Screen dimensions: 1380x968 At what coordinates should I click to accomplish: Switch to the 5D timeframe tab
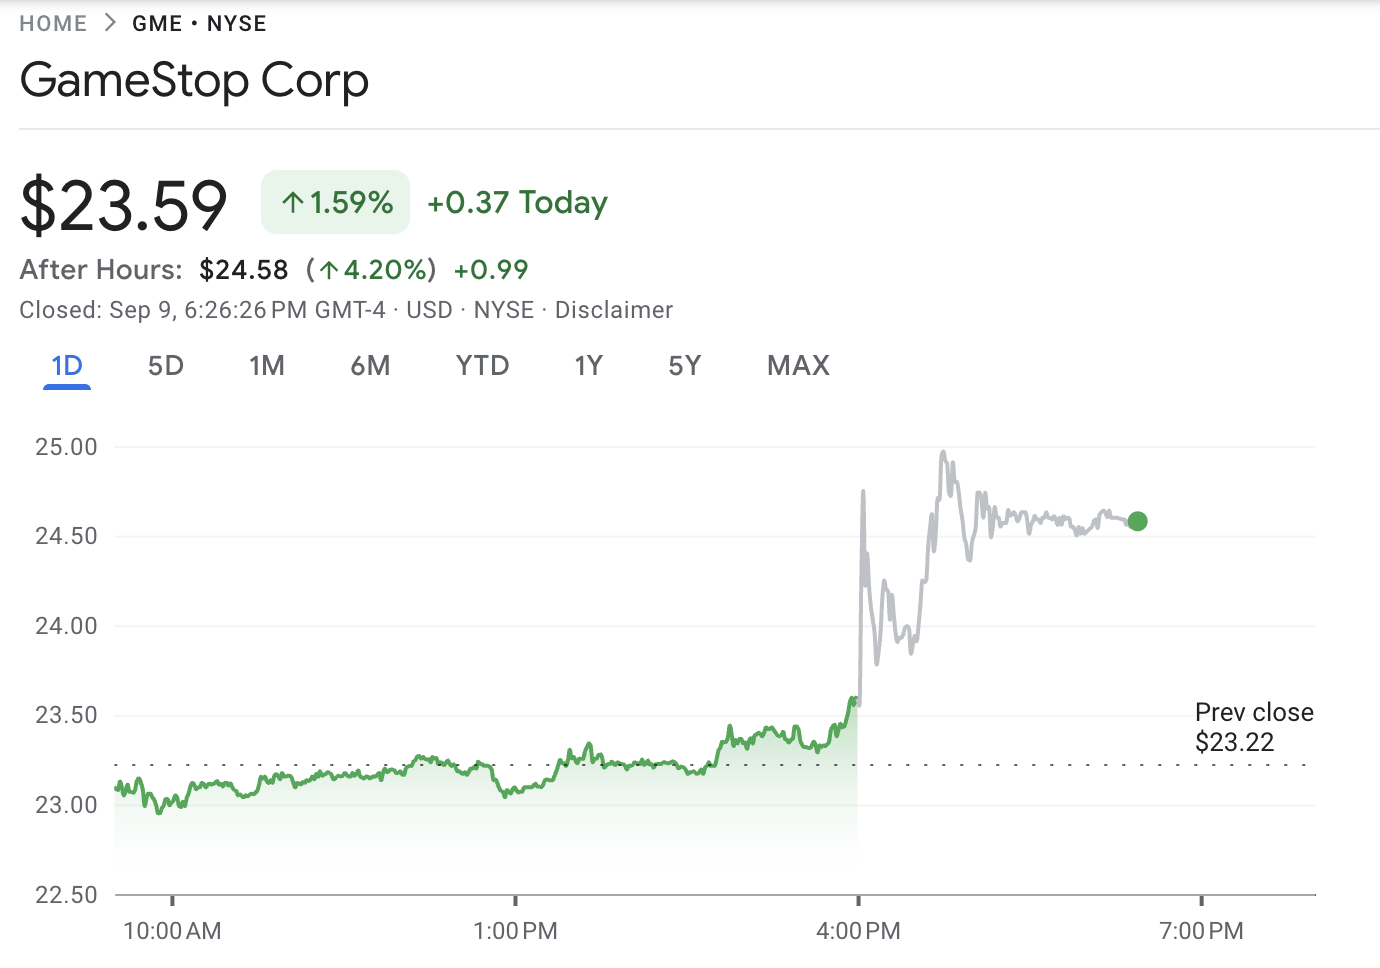click(165, 366)
